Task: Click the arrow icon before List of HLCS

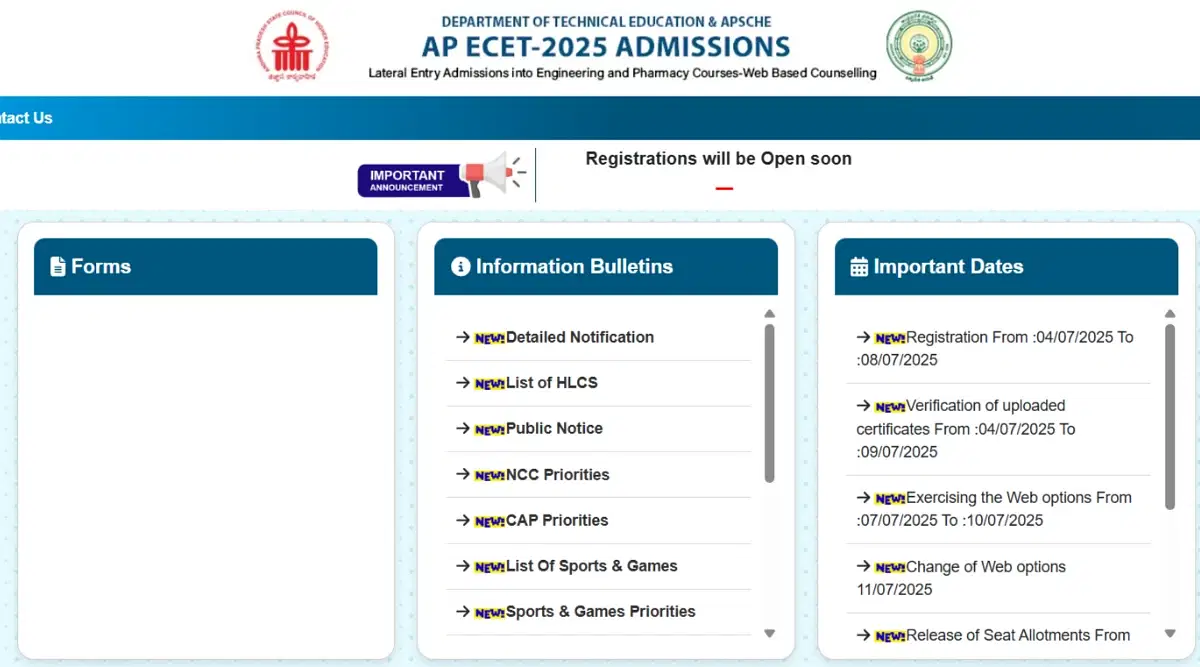Action: 463,383
